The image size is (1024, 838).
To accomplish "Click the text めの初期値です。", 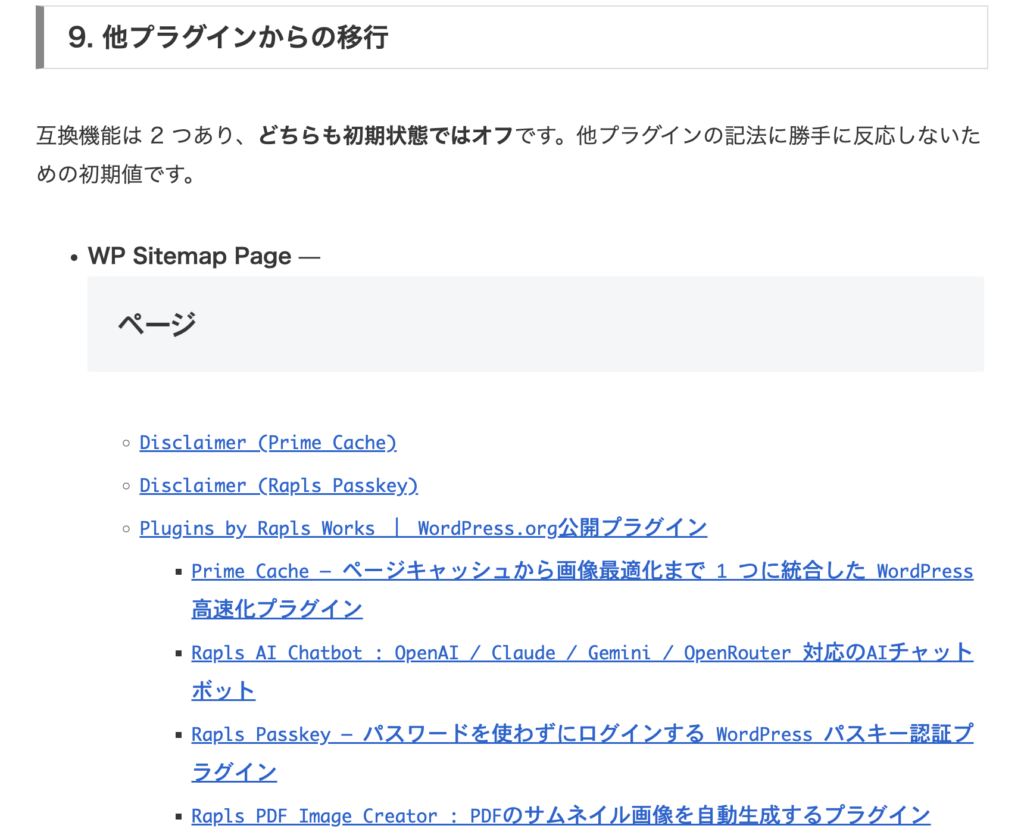I will click(x=116, y=174).
